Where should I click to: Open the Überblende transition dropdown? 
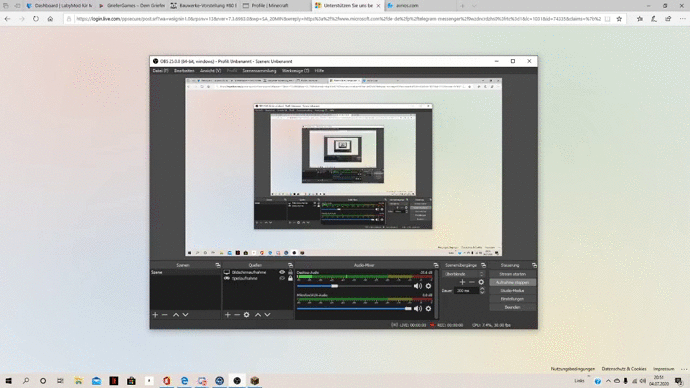coord(463,274)
